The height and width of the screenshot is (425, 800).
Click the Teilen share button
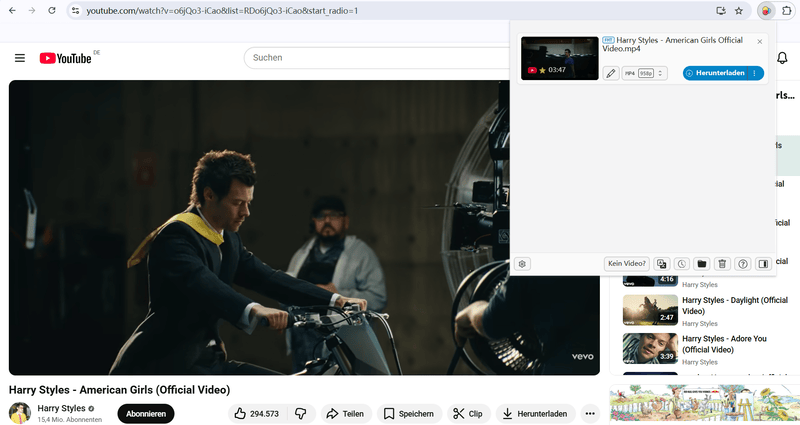[346, 414]
